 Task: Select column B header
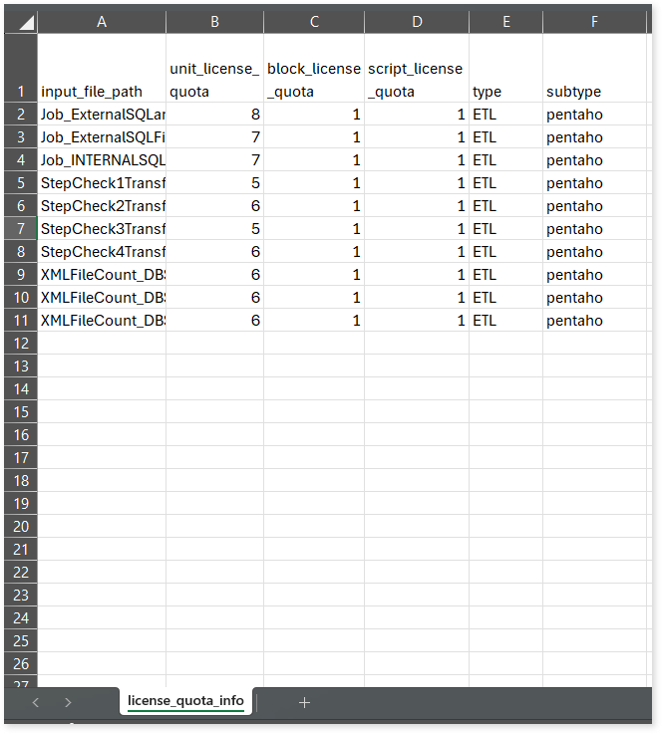coord(215,22)
